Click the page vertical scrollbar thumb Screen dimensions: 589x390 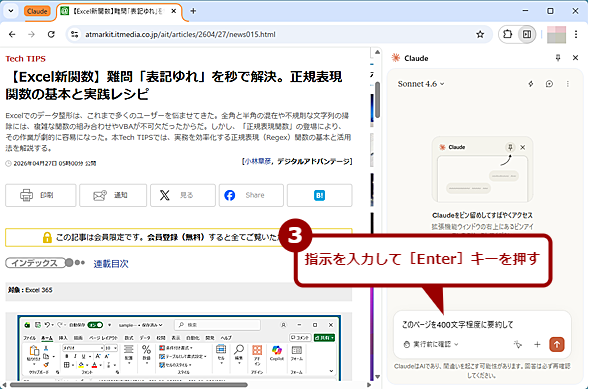click(377, 99)
